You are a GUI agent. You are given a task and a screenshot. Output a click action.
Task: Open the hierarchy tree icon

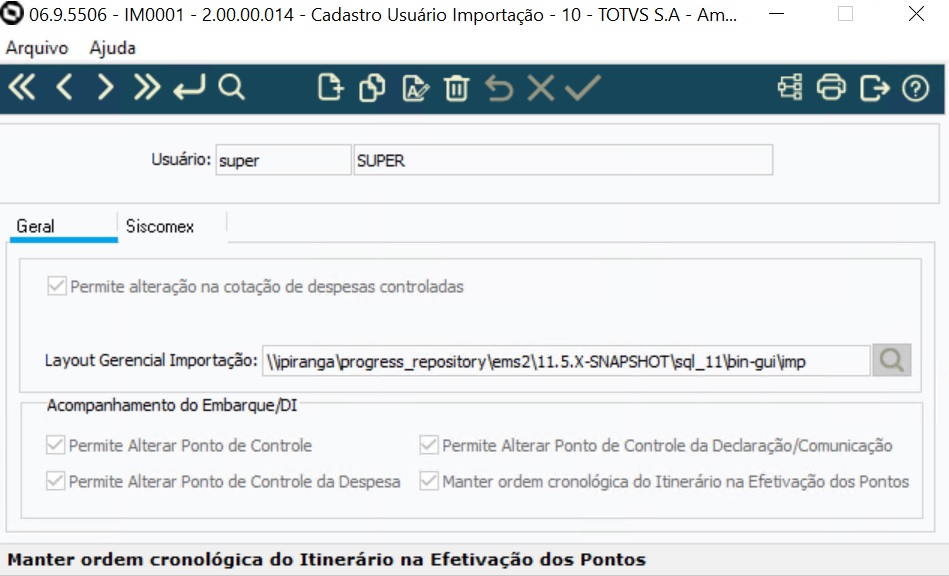click(790, 88)
